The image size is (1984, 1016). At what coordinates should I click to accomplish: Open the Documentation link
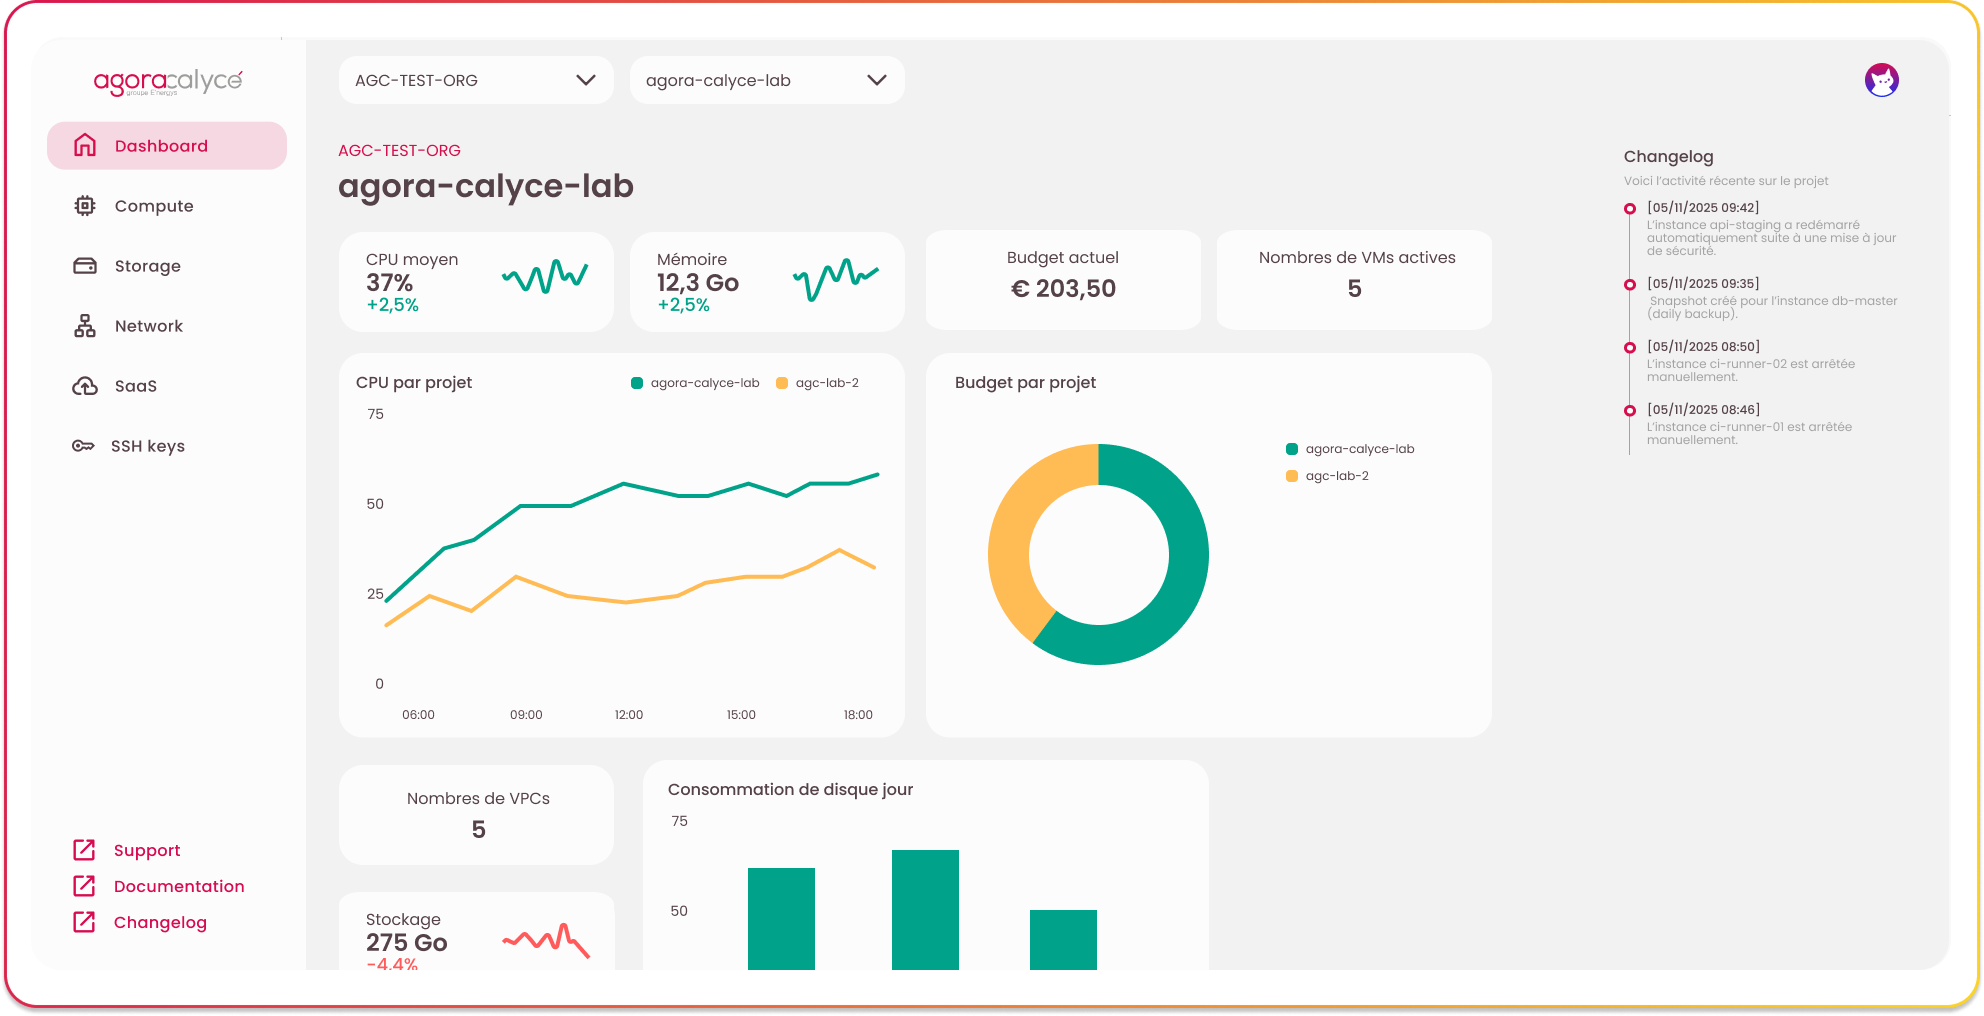(x=179, y=886)
